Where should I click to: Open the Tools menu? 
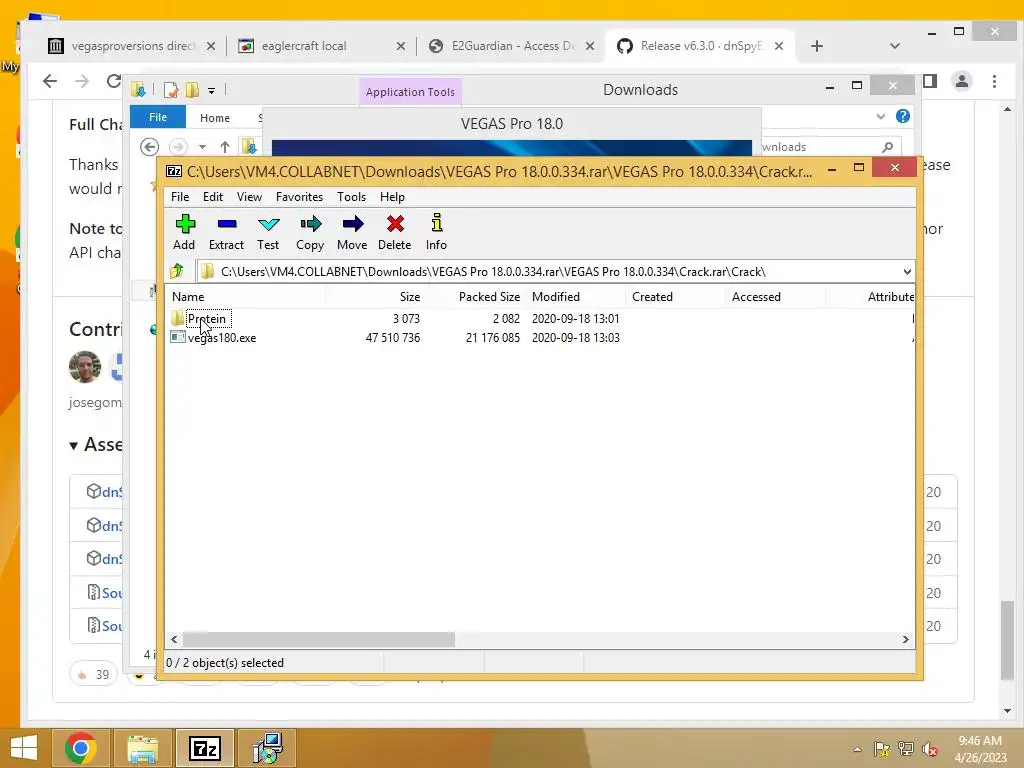coord(351,197)
